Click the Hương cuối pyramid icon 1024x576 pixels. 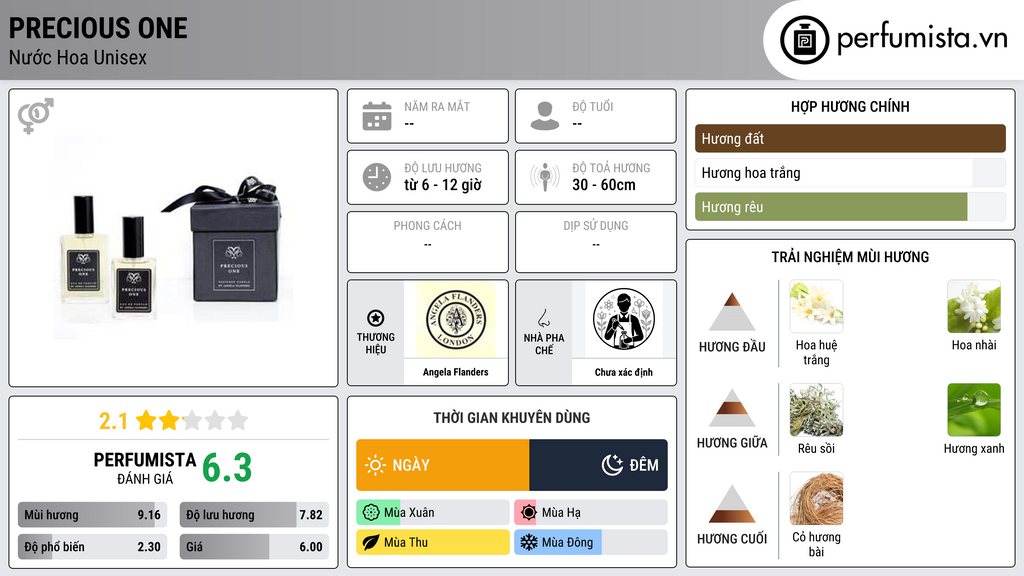732,504
